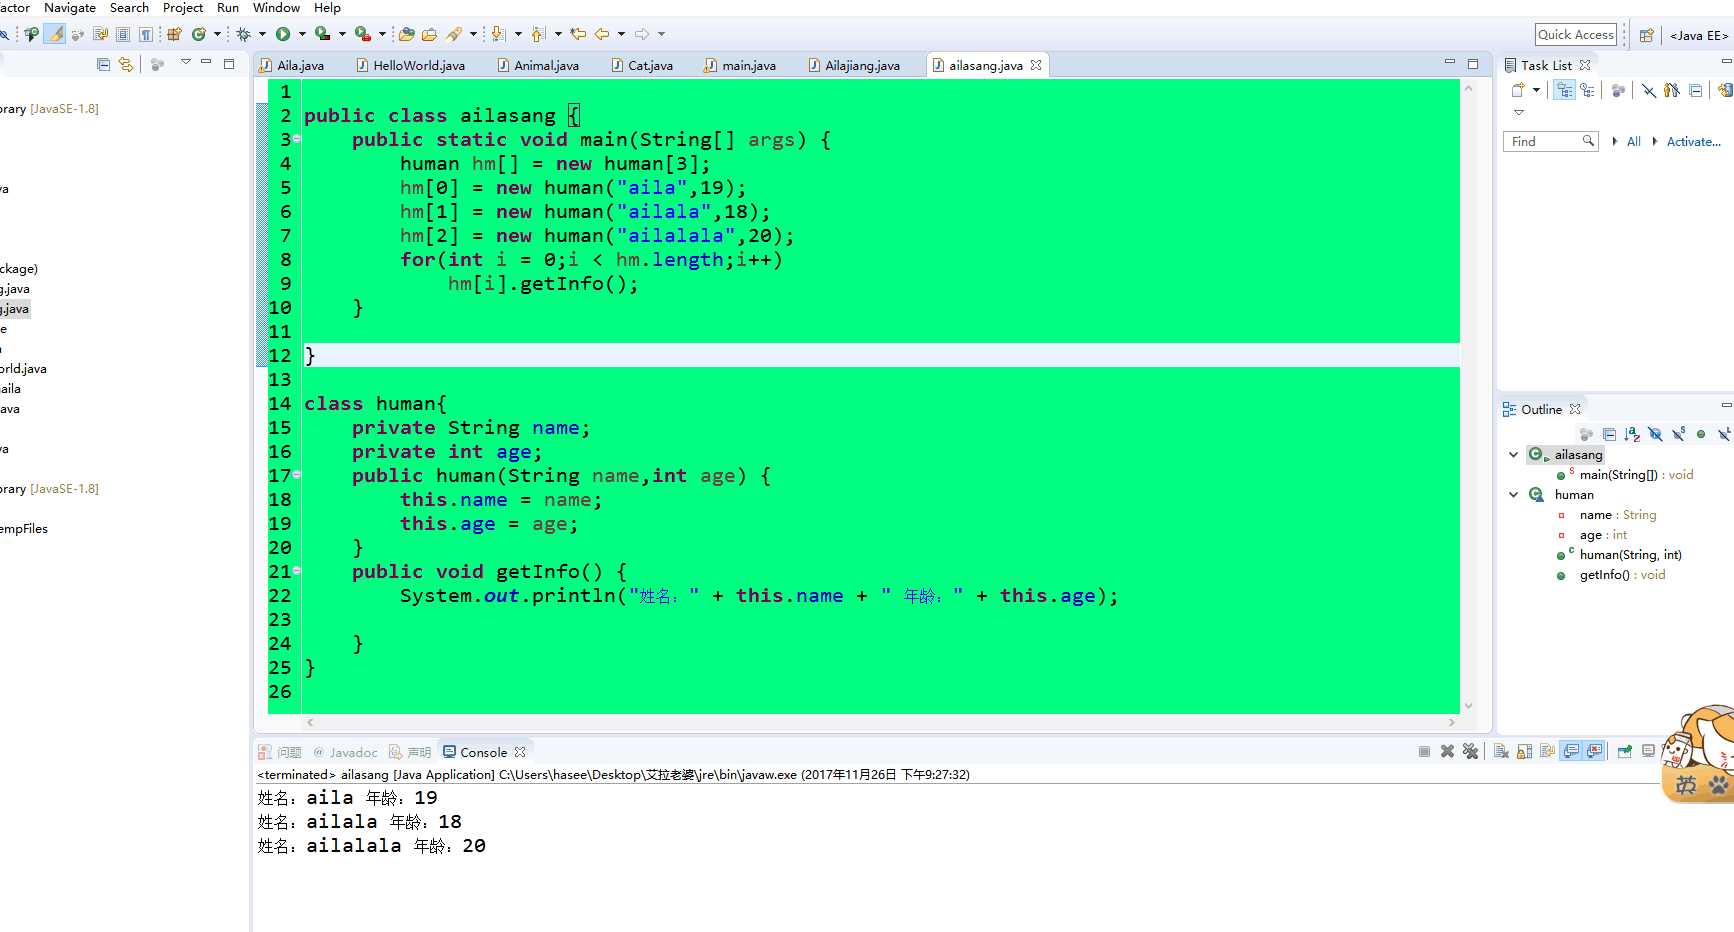
Task: Click New Java Package toolbar icon
Action: (x=174, y=34)
